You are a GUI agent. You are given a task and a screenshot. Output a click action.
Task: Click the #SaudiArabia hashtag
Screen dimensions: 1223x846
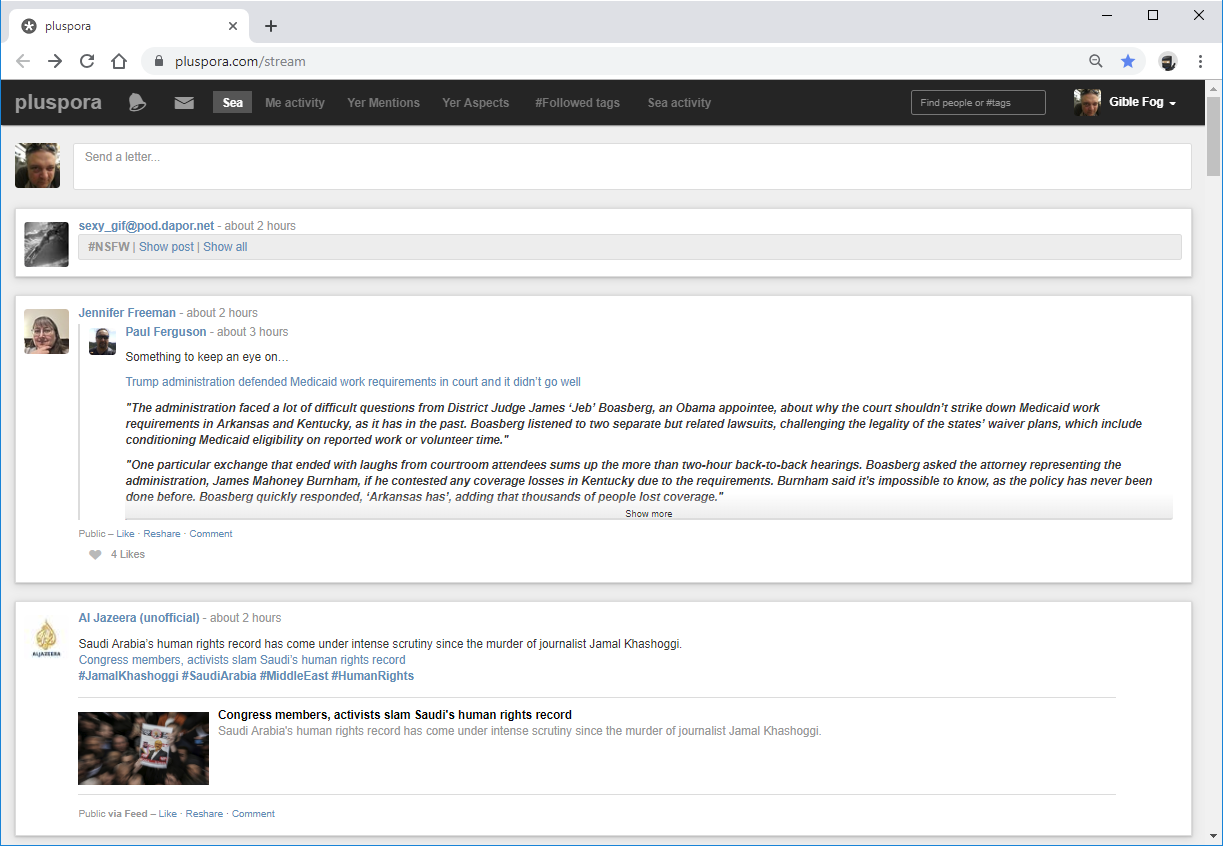click(219, 676)
